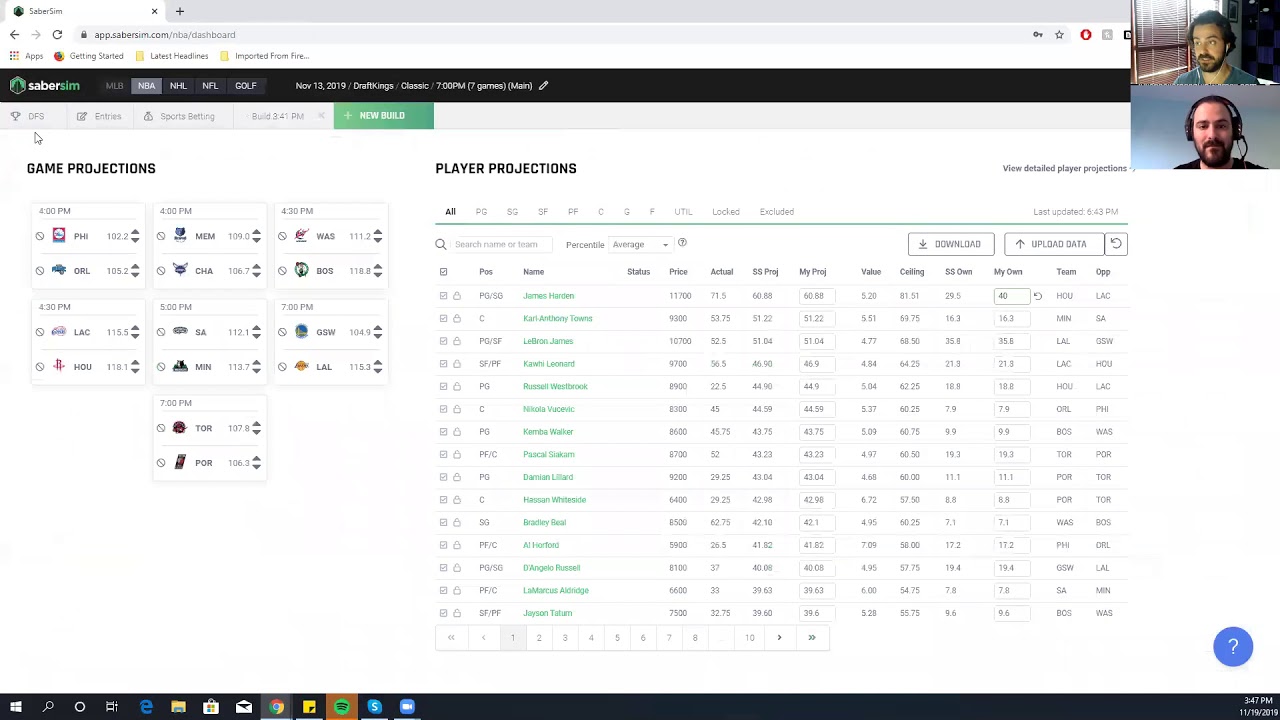1280x720 pixels.
Task: Uncheck James Harden's row checkbox
Action: [444, 296]
